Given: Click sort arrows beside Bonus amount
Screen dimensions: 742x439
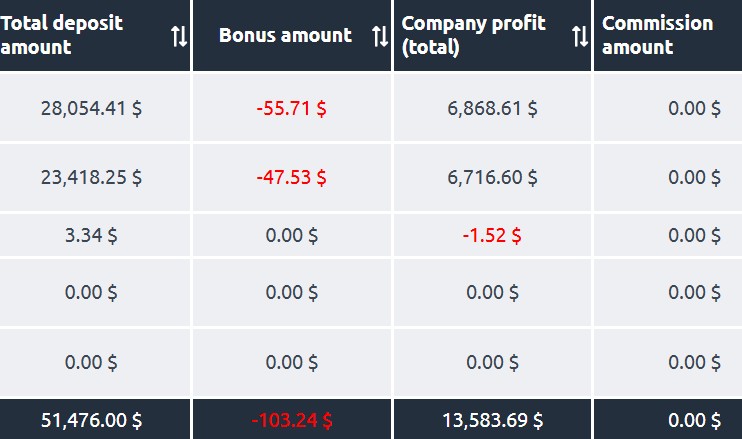Looking at the screenshot, I should point(380,36).
